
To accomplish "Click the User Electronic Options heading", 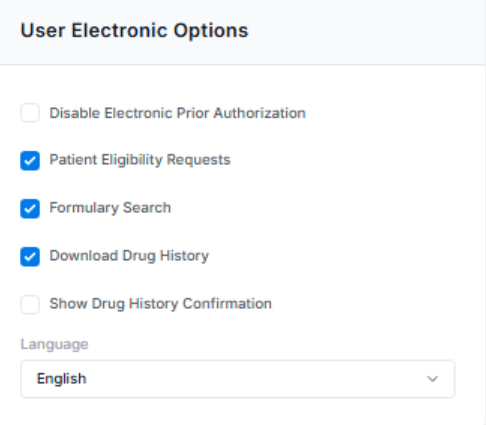I will pos(135,31).
